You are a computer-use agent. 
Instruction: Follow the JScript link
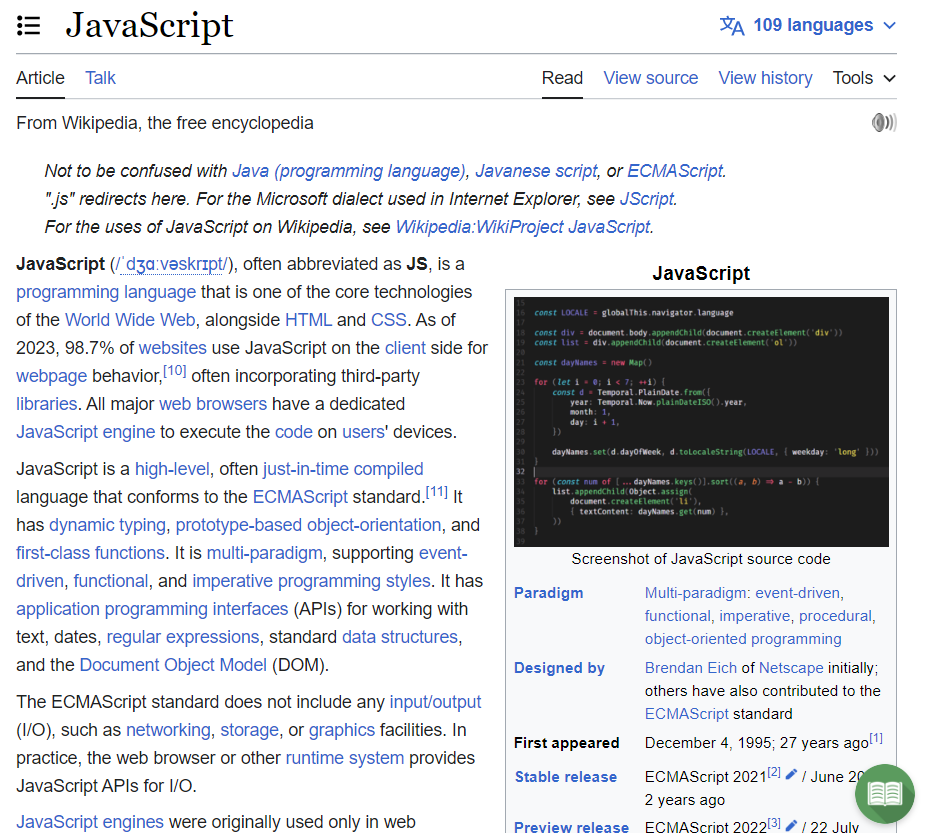tap(647, 199)
